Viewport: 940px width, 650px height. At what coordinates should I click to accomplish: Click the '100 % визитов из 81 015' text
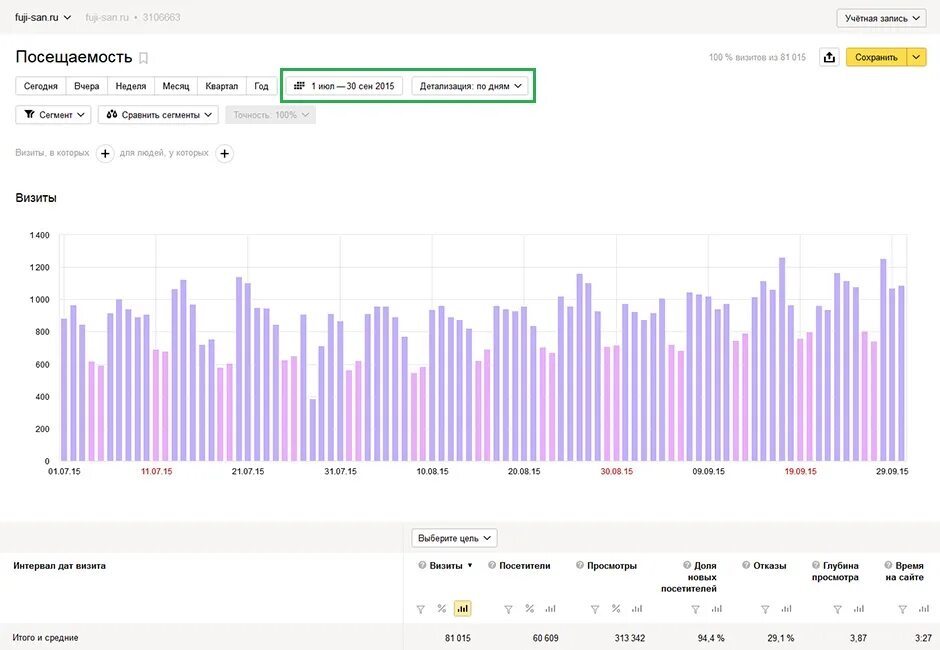(x=757, y=57)
